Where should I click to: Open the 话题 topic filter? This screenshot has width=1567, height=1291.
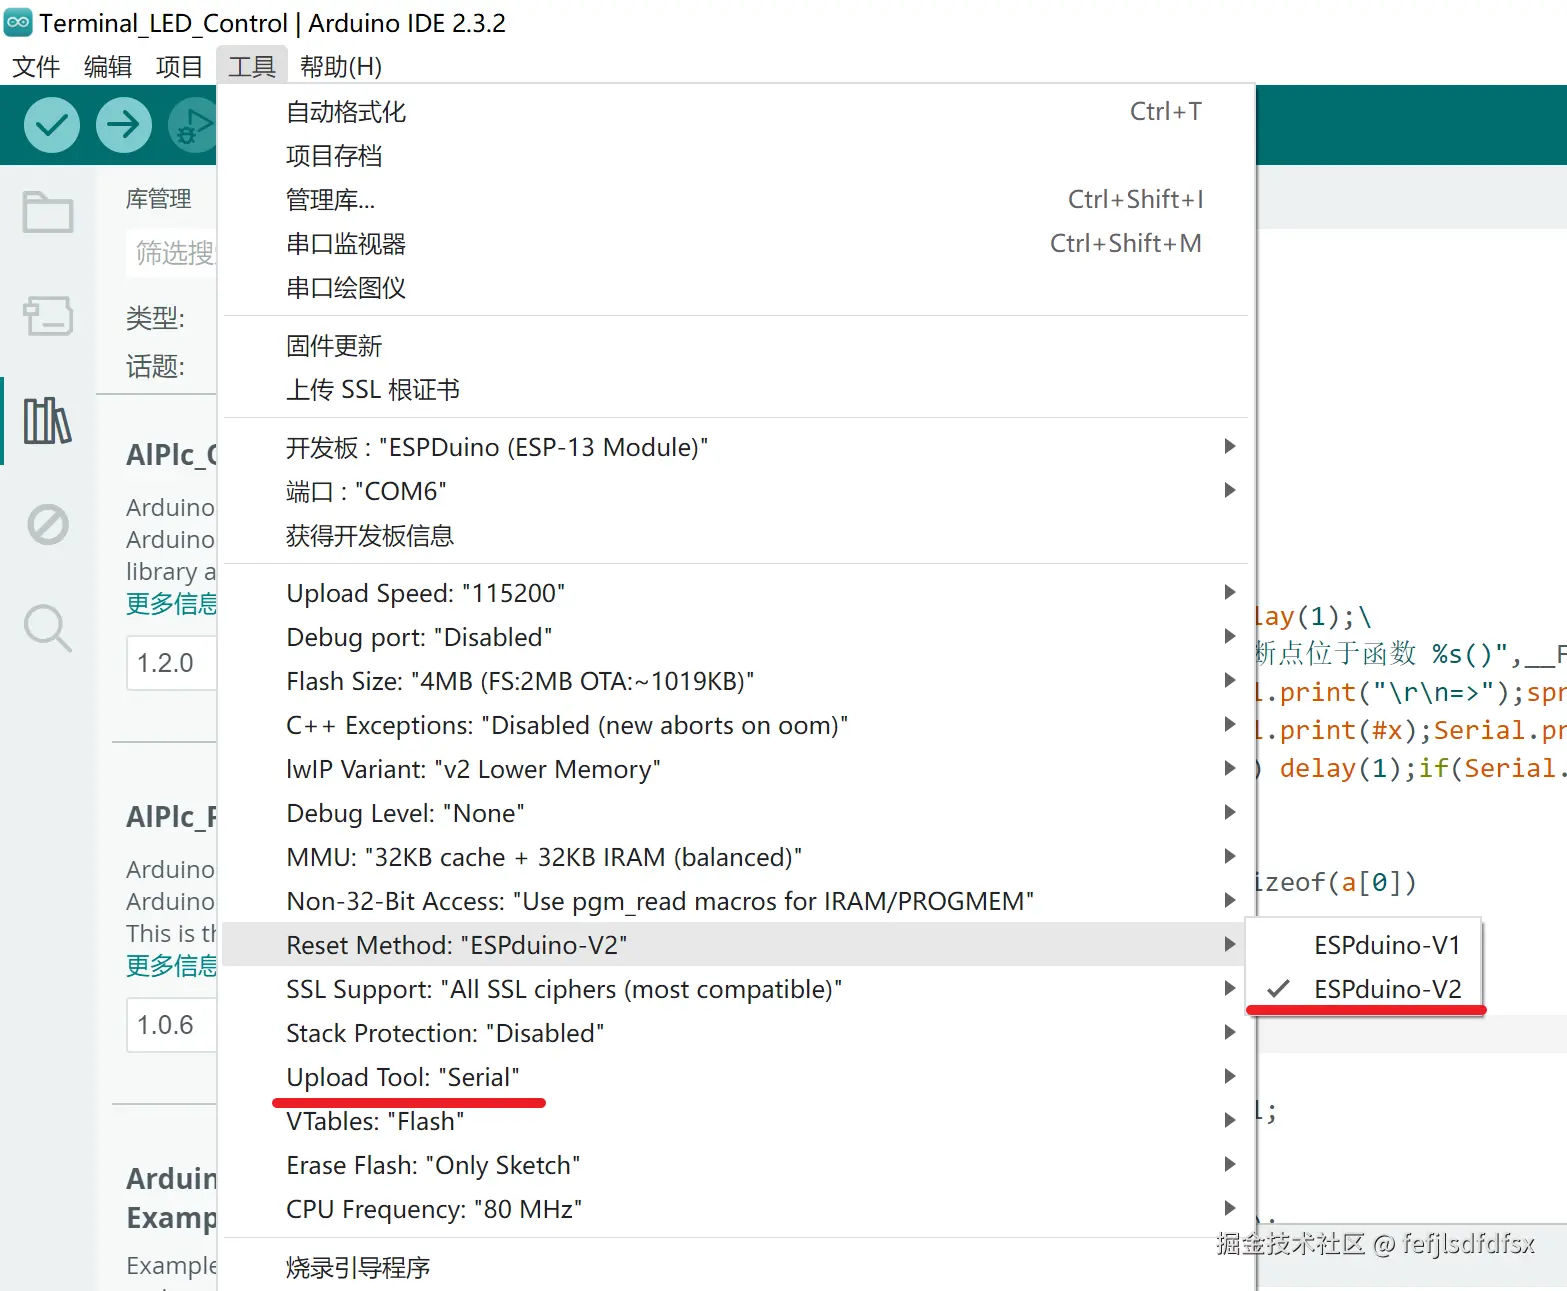[x=156, y=366]
